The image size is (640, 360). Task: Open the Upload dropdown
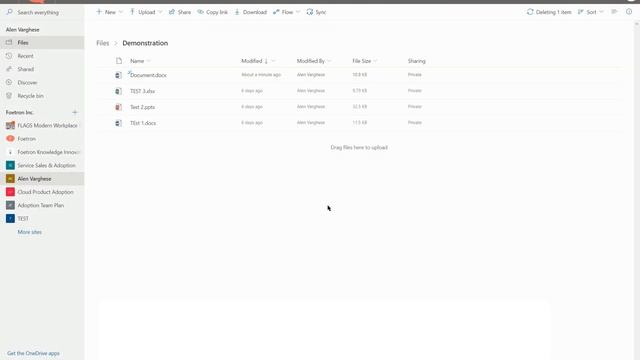pyautogui.click(x=146, y=12)
